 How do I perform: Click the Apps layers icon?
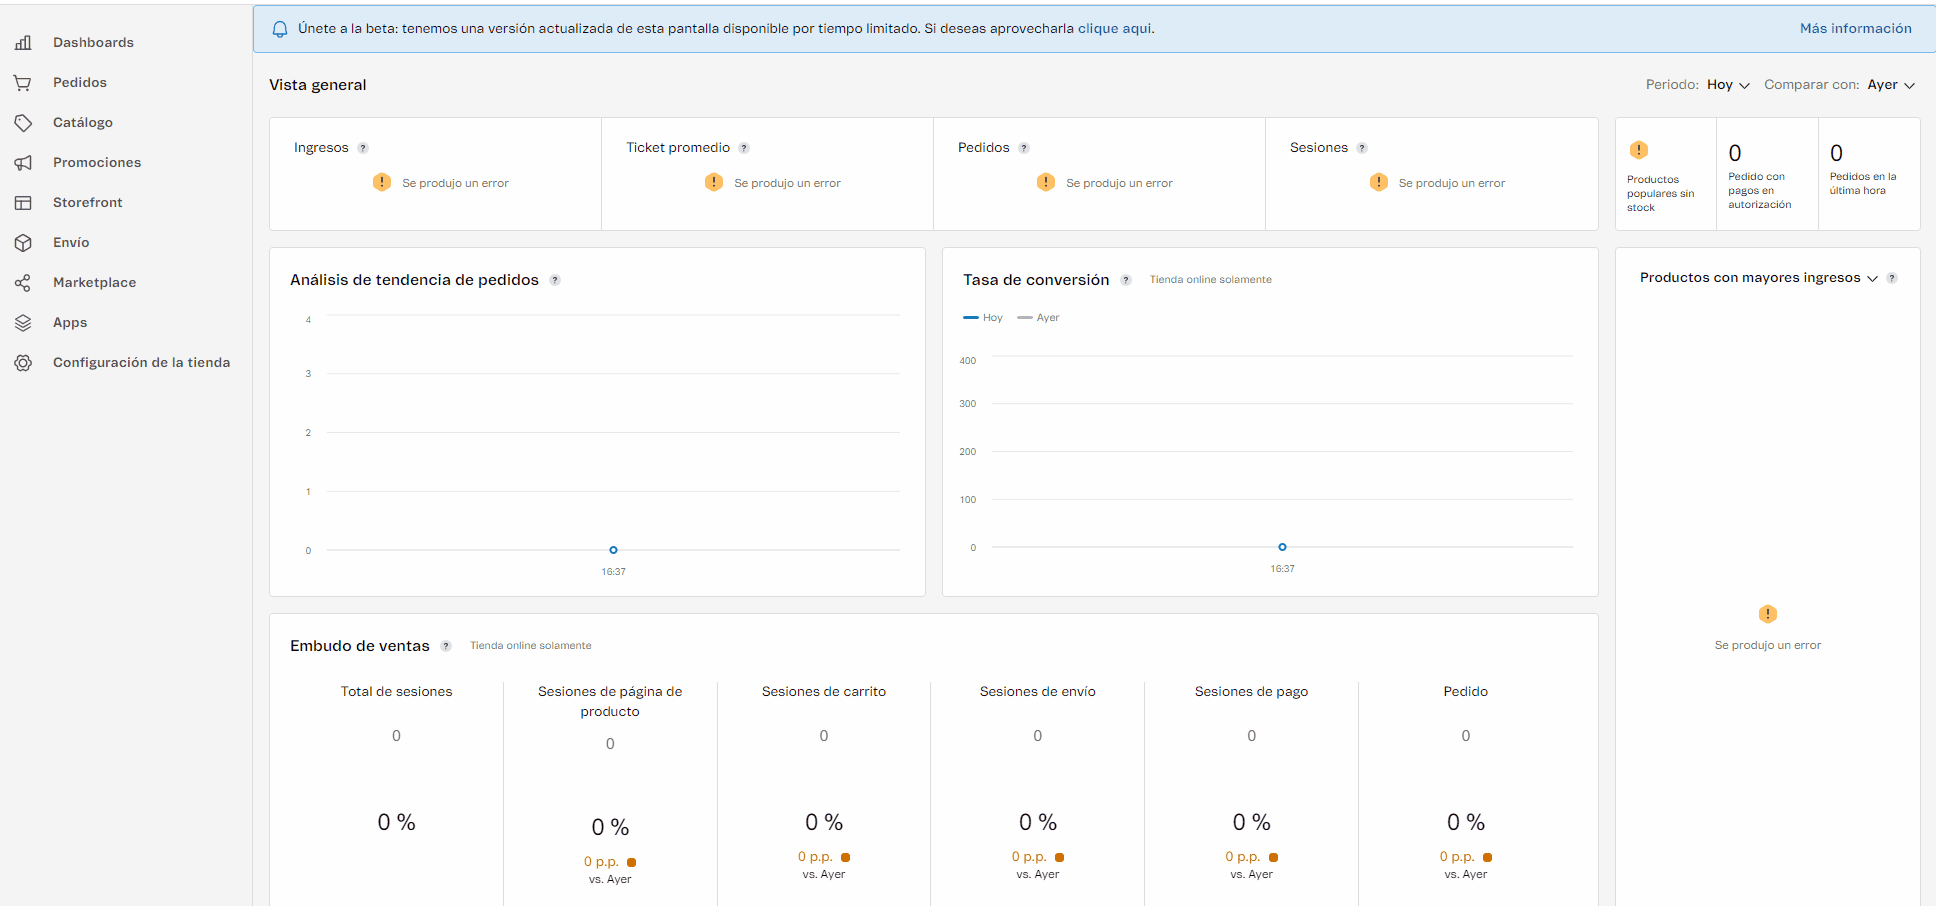(x=23, y=323)
